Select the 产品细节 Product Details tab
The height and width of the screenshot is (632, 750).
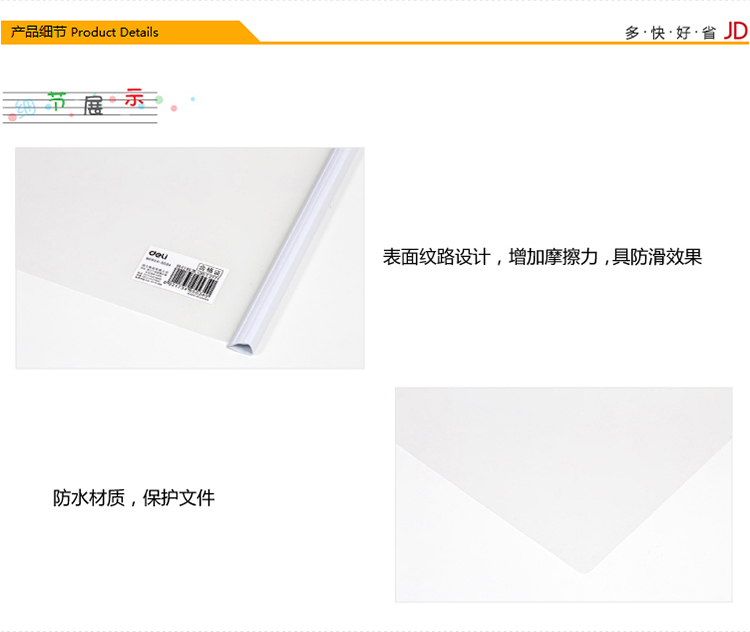85,32
